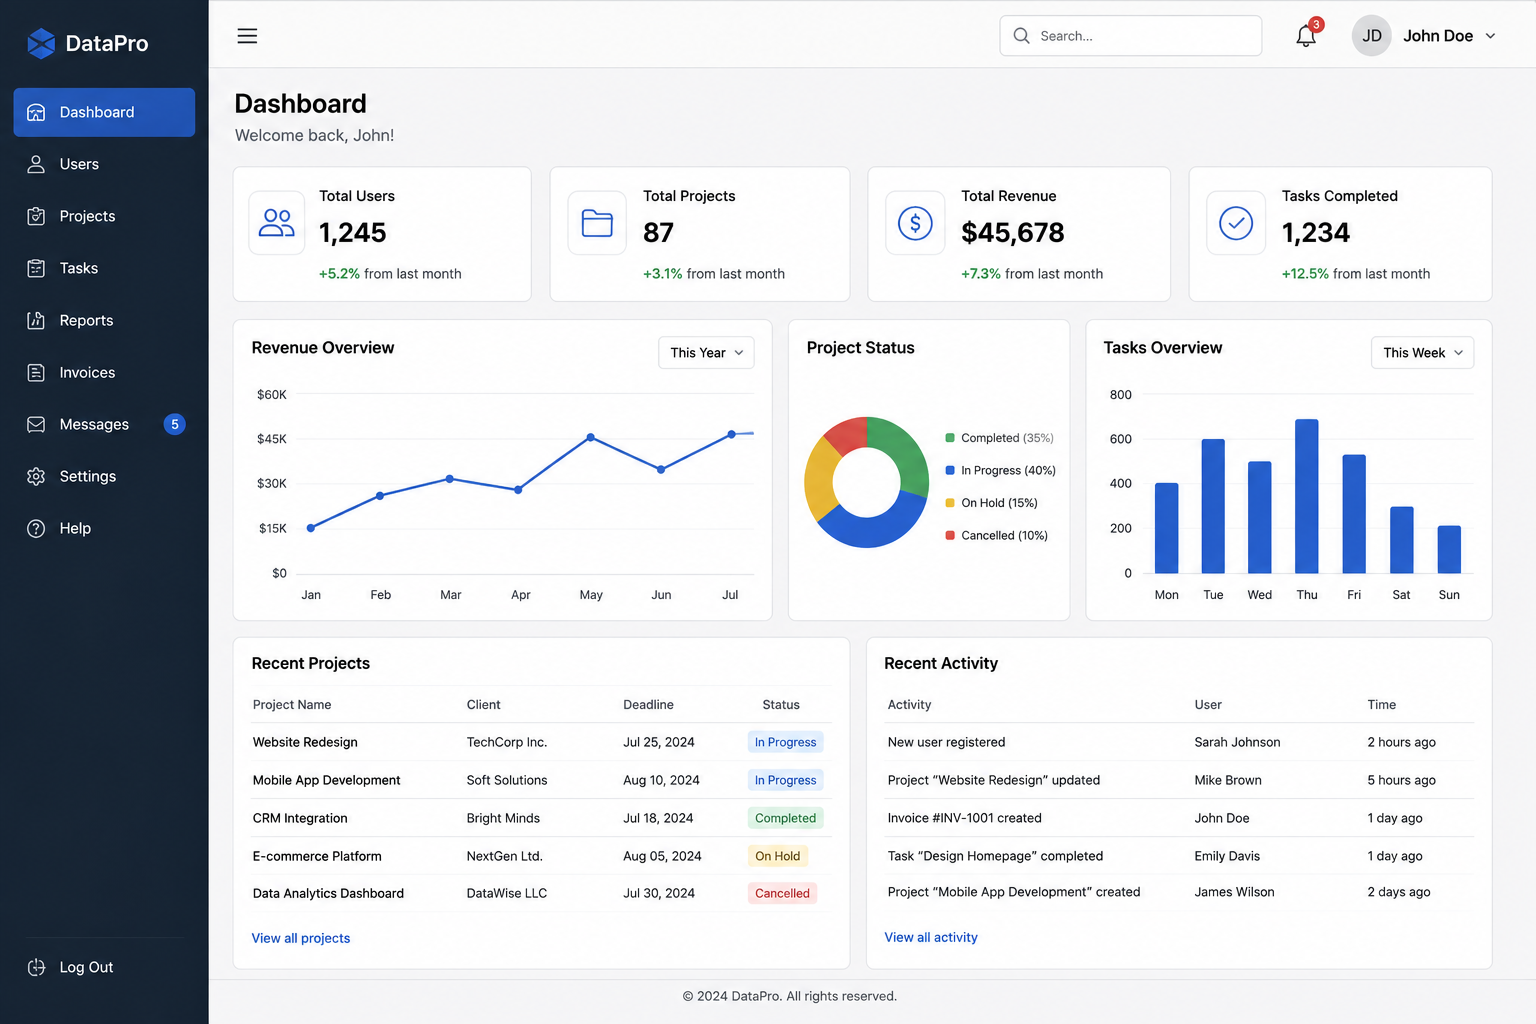Click the Help question mark icon
The height and width of the screenshot is (1024, 1536).
tap(36, 528)
